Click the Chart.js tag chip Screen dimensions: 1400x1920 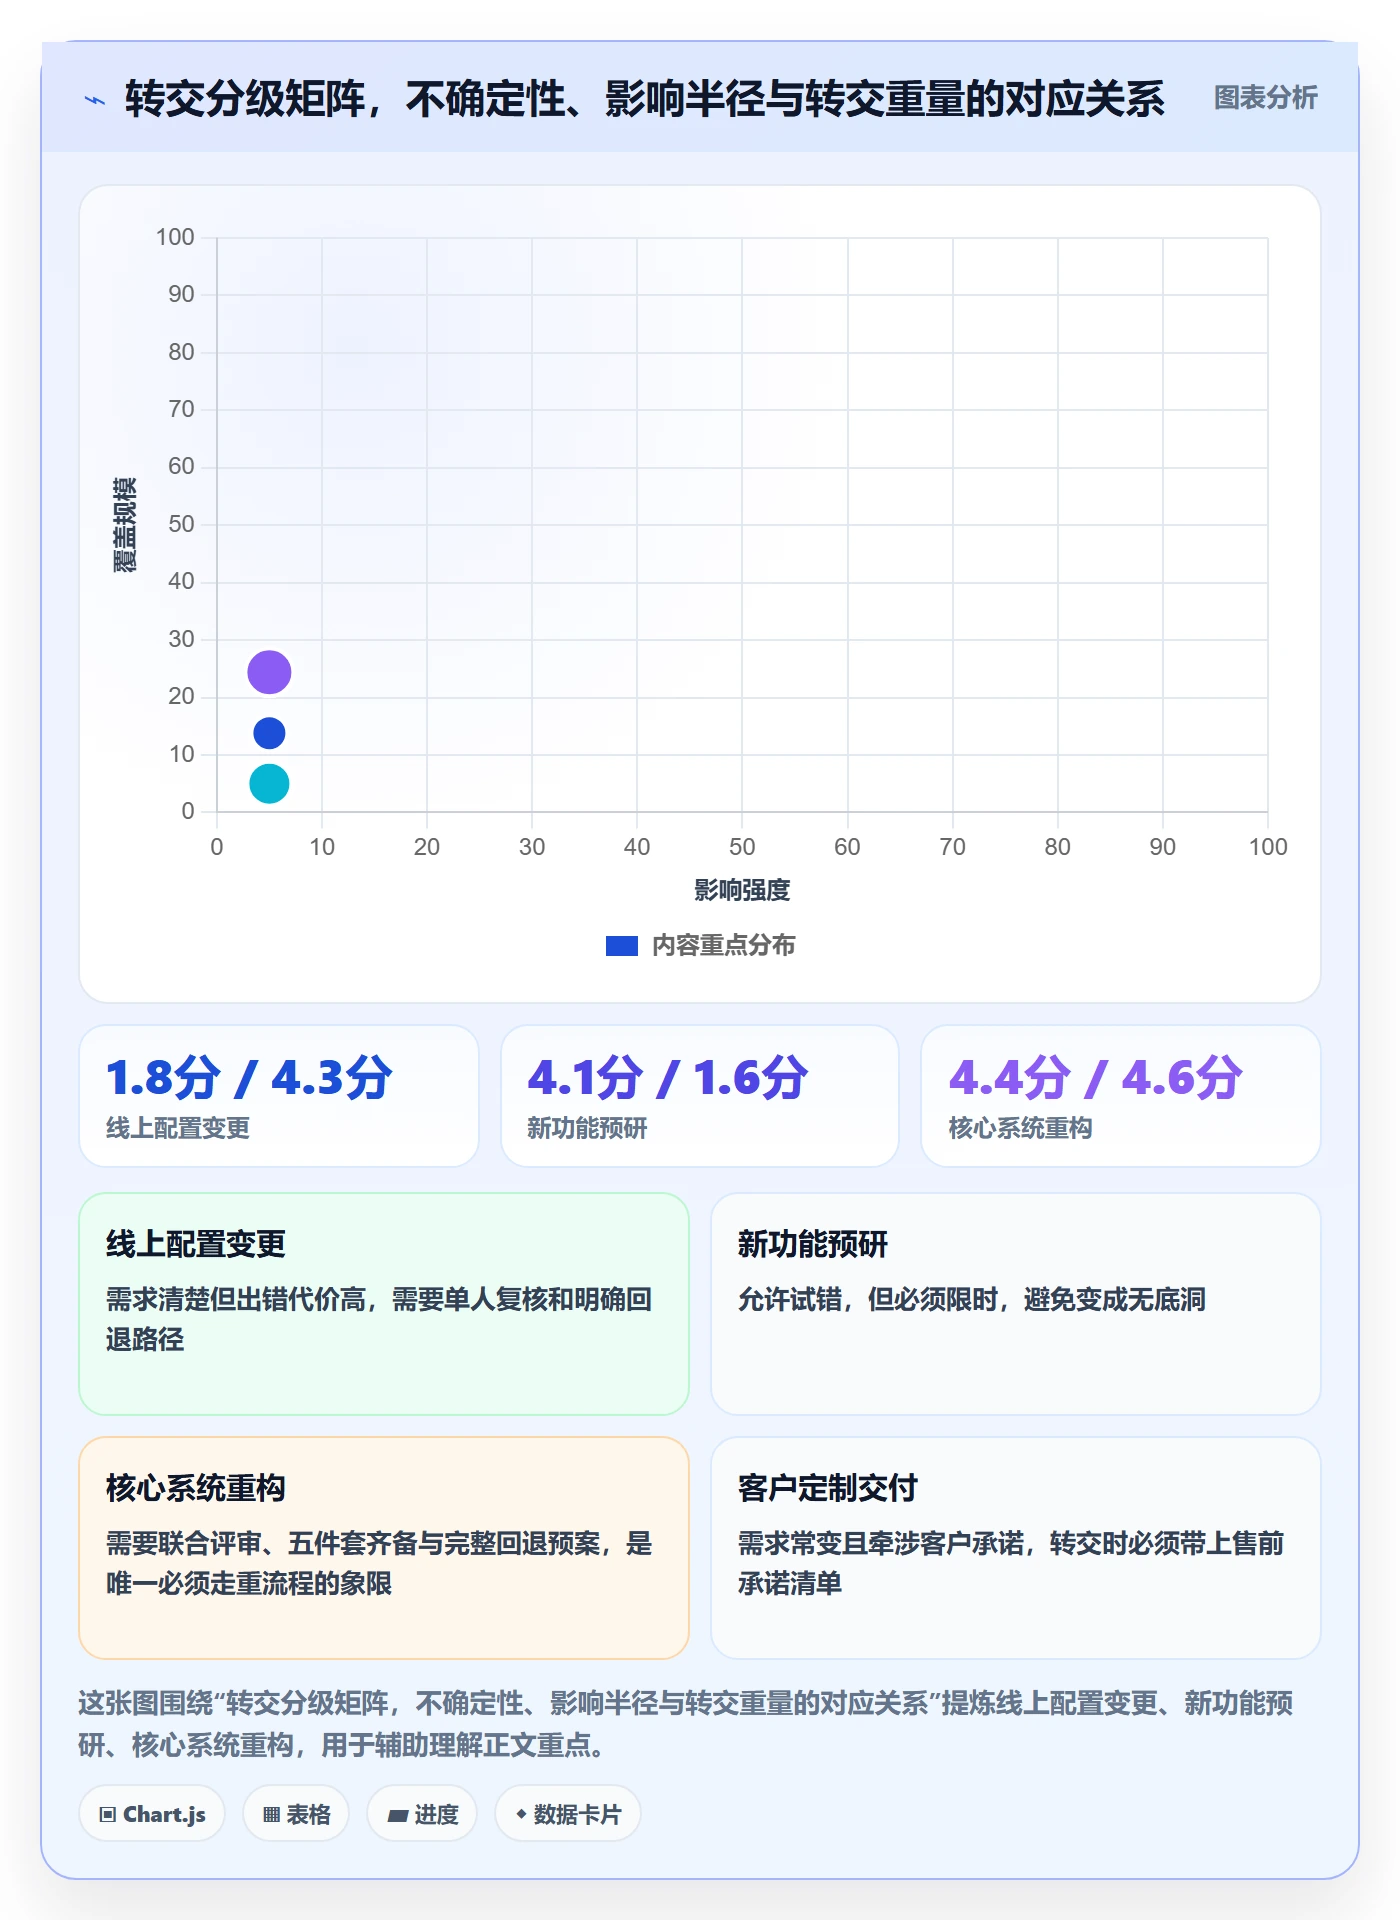[152, 1813]
